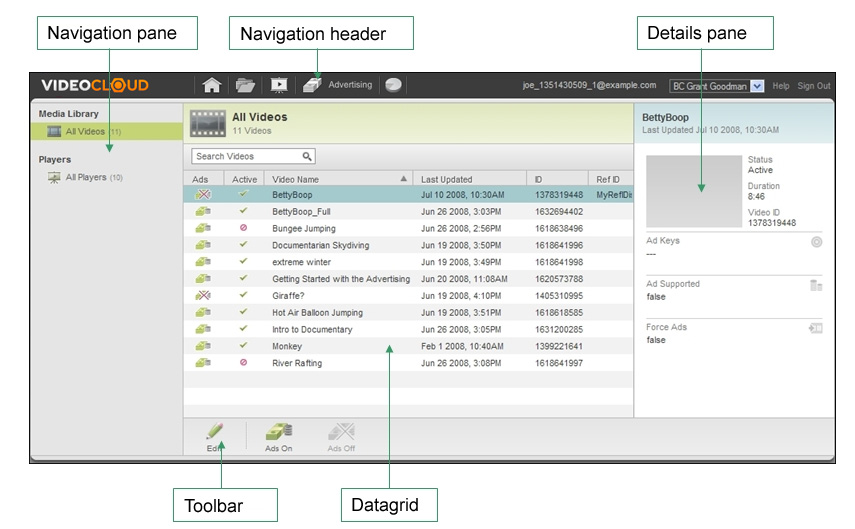The height and width of the screenshot is (529, 855).
Task: Sort by Video Name column header
Action: point(339,179)
